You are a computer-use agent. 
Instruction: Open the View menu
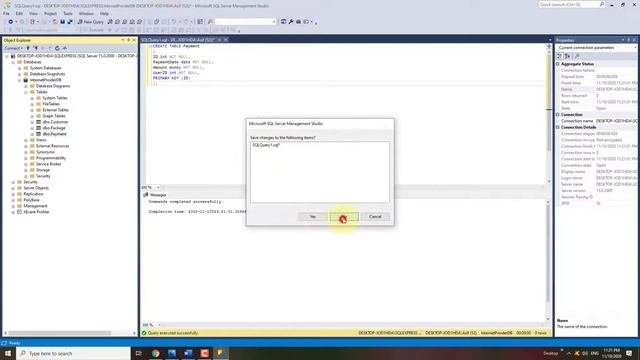tap(33, 13)
